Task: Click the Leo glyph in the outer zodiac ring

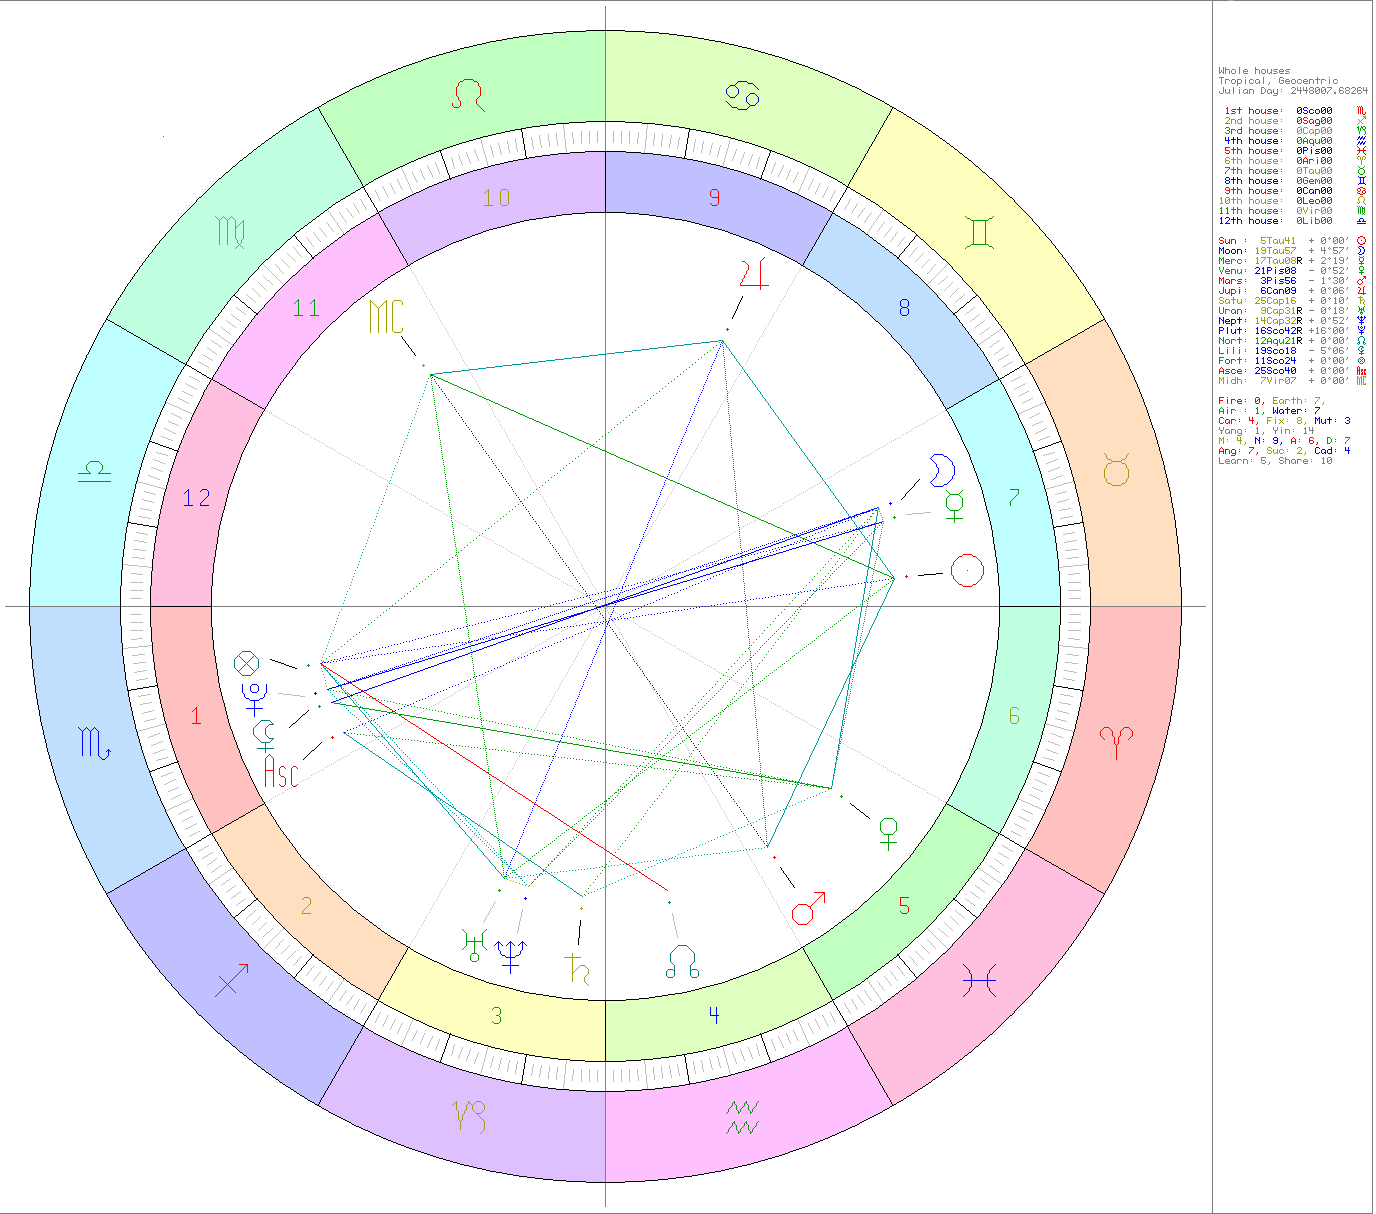Action: 467,94
